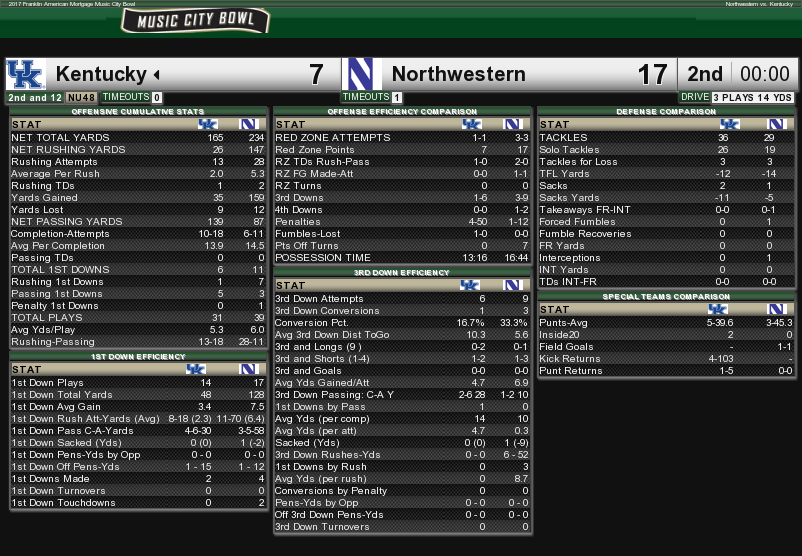Click 1st Down Plays row label
Image resolution: width=802 pixels, height=556 pixels.
tap(47, 383)
